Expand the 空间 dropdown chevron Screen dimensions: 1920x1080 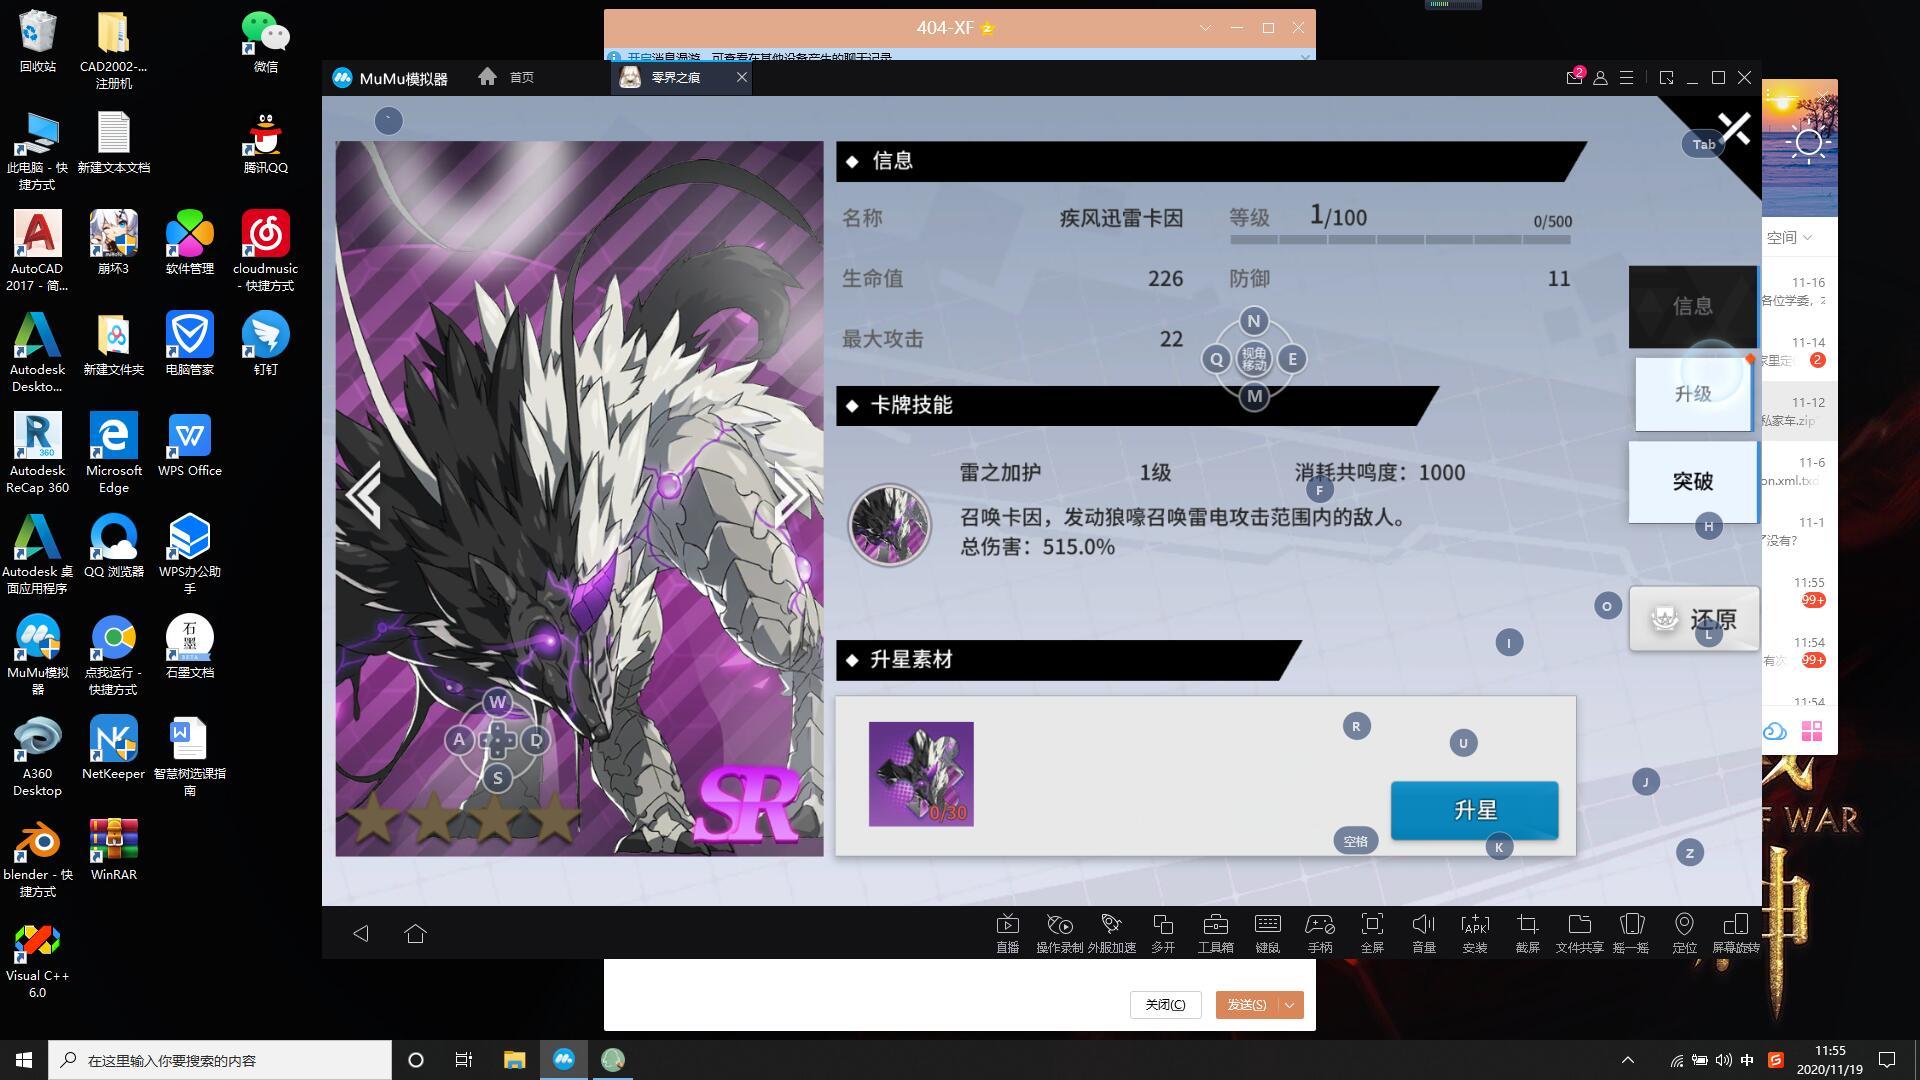[x=1807, y=238]
